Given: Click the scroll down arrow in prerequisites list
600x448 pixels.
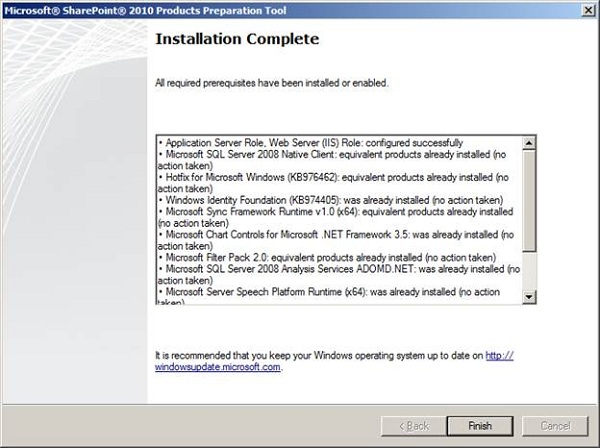Looking at the screenshot, I should [529, 297].
